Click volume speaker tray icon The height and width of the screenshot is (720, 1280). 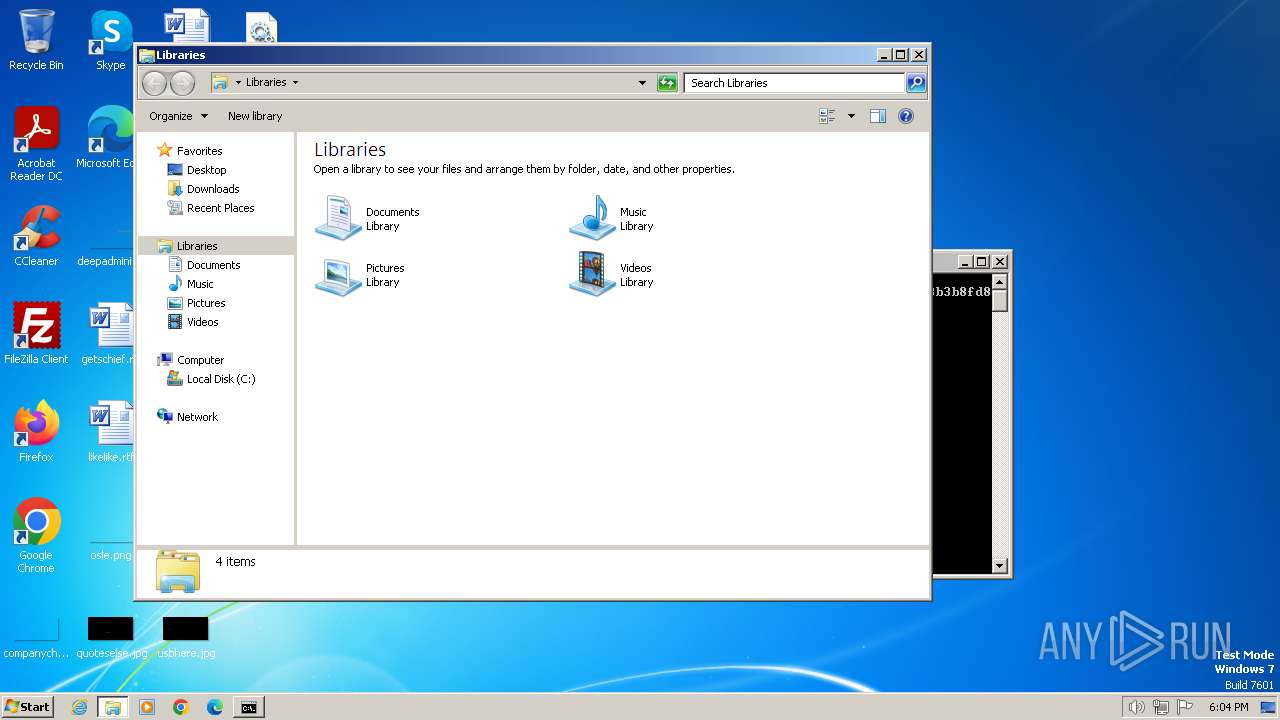pos(1136,707)
